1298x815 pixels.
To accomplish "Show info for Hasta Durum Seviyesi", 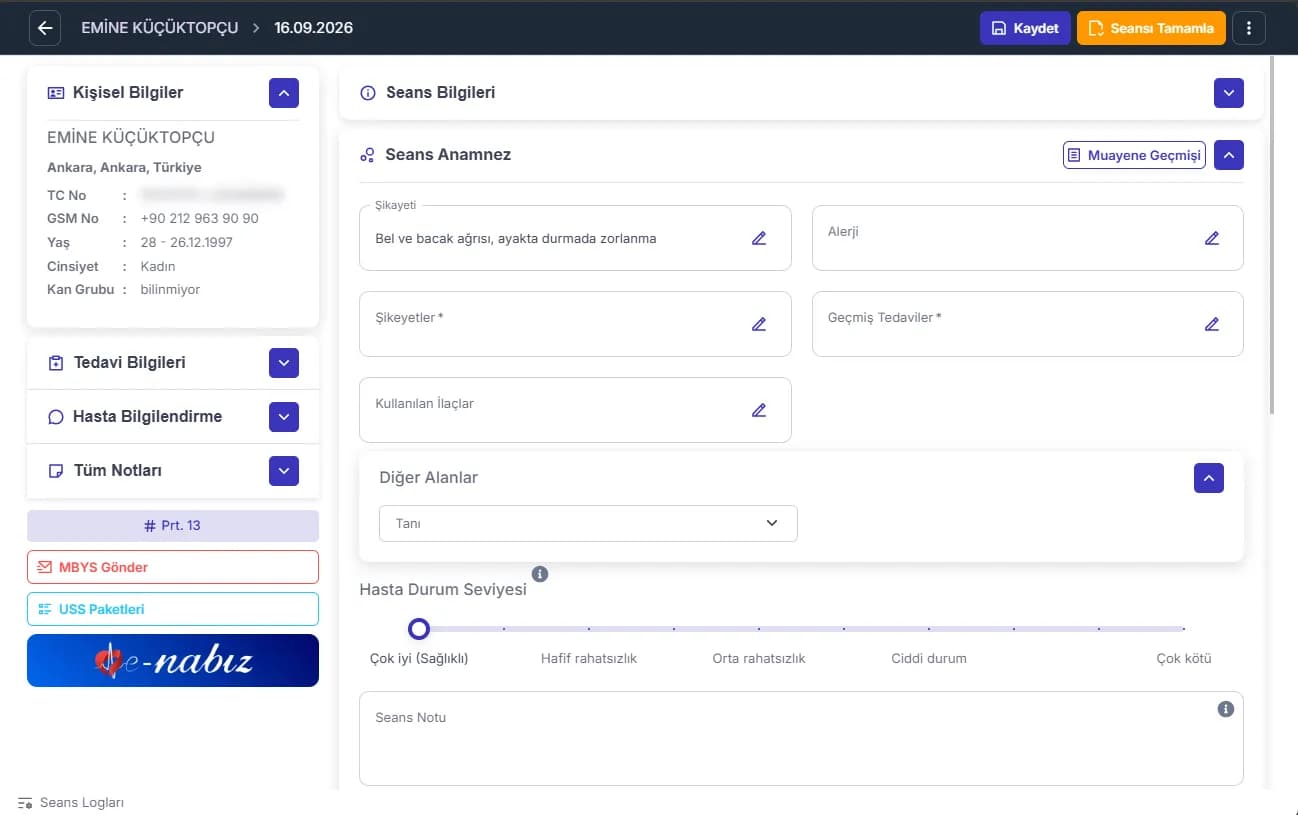I will [540, 574].
